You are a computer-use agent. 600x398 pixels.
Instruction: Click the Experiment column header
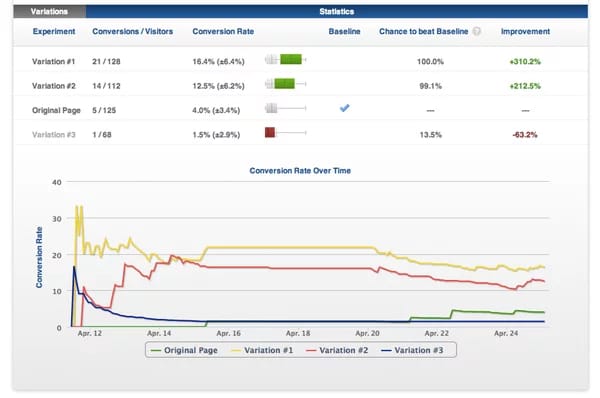tap(54, 31)
